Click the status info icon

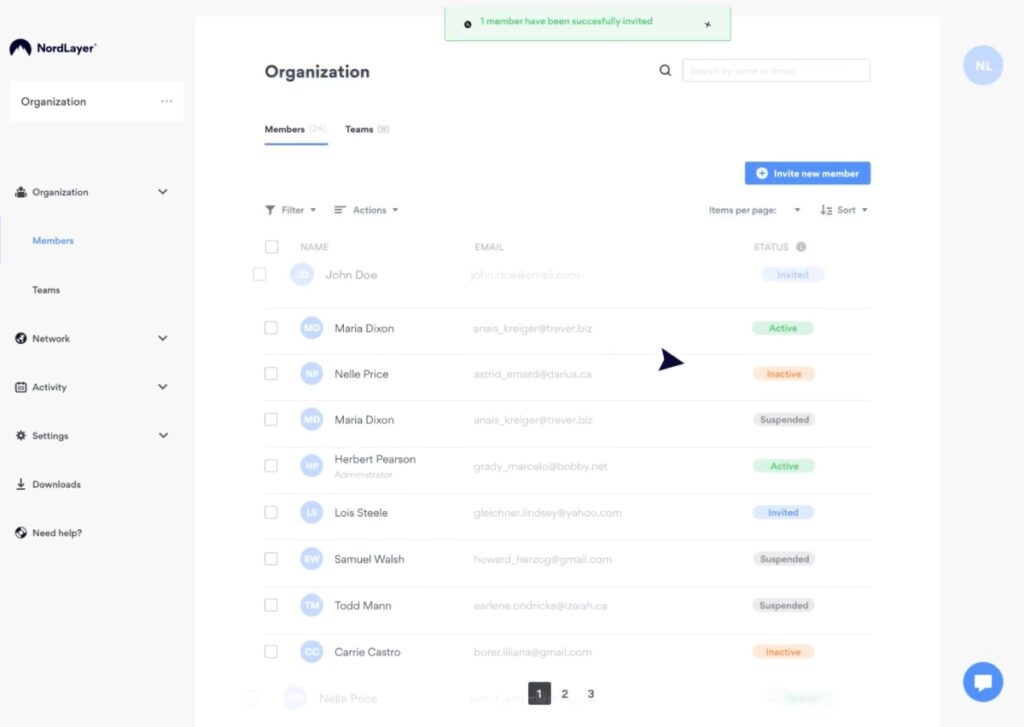point(801,247)
